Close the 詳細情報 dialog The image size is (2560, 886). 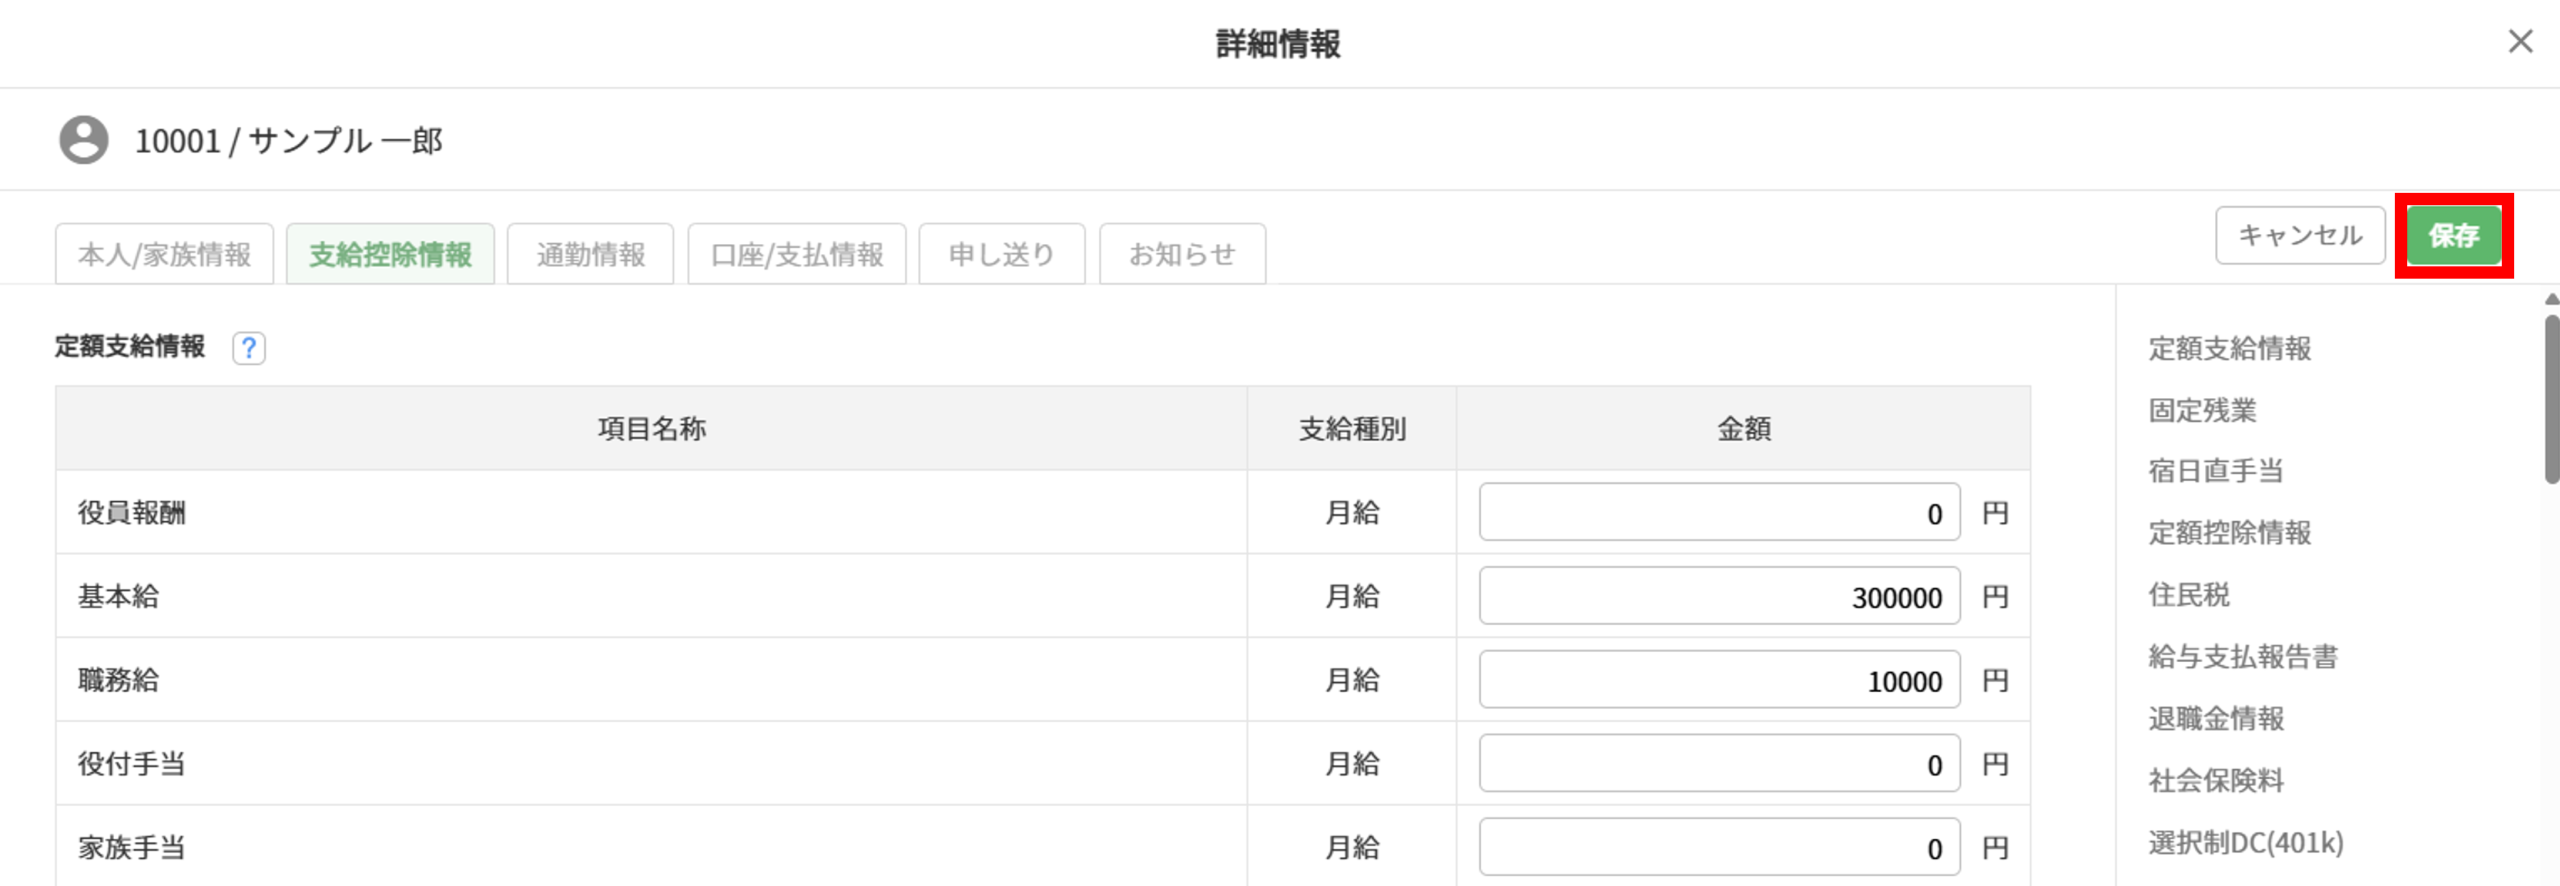2520,42
